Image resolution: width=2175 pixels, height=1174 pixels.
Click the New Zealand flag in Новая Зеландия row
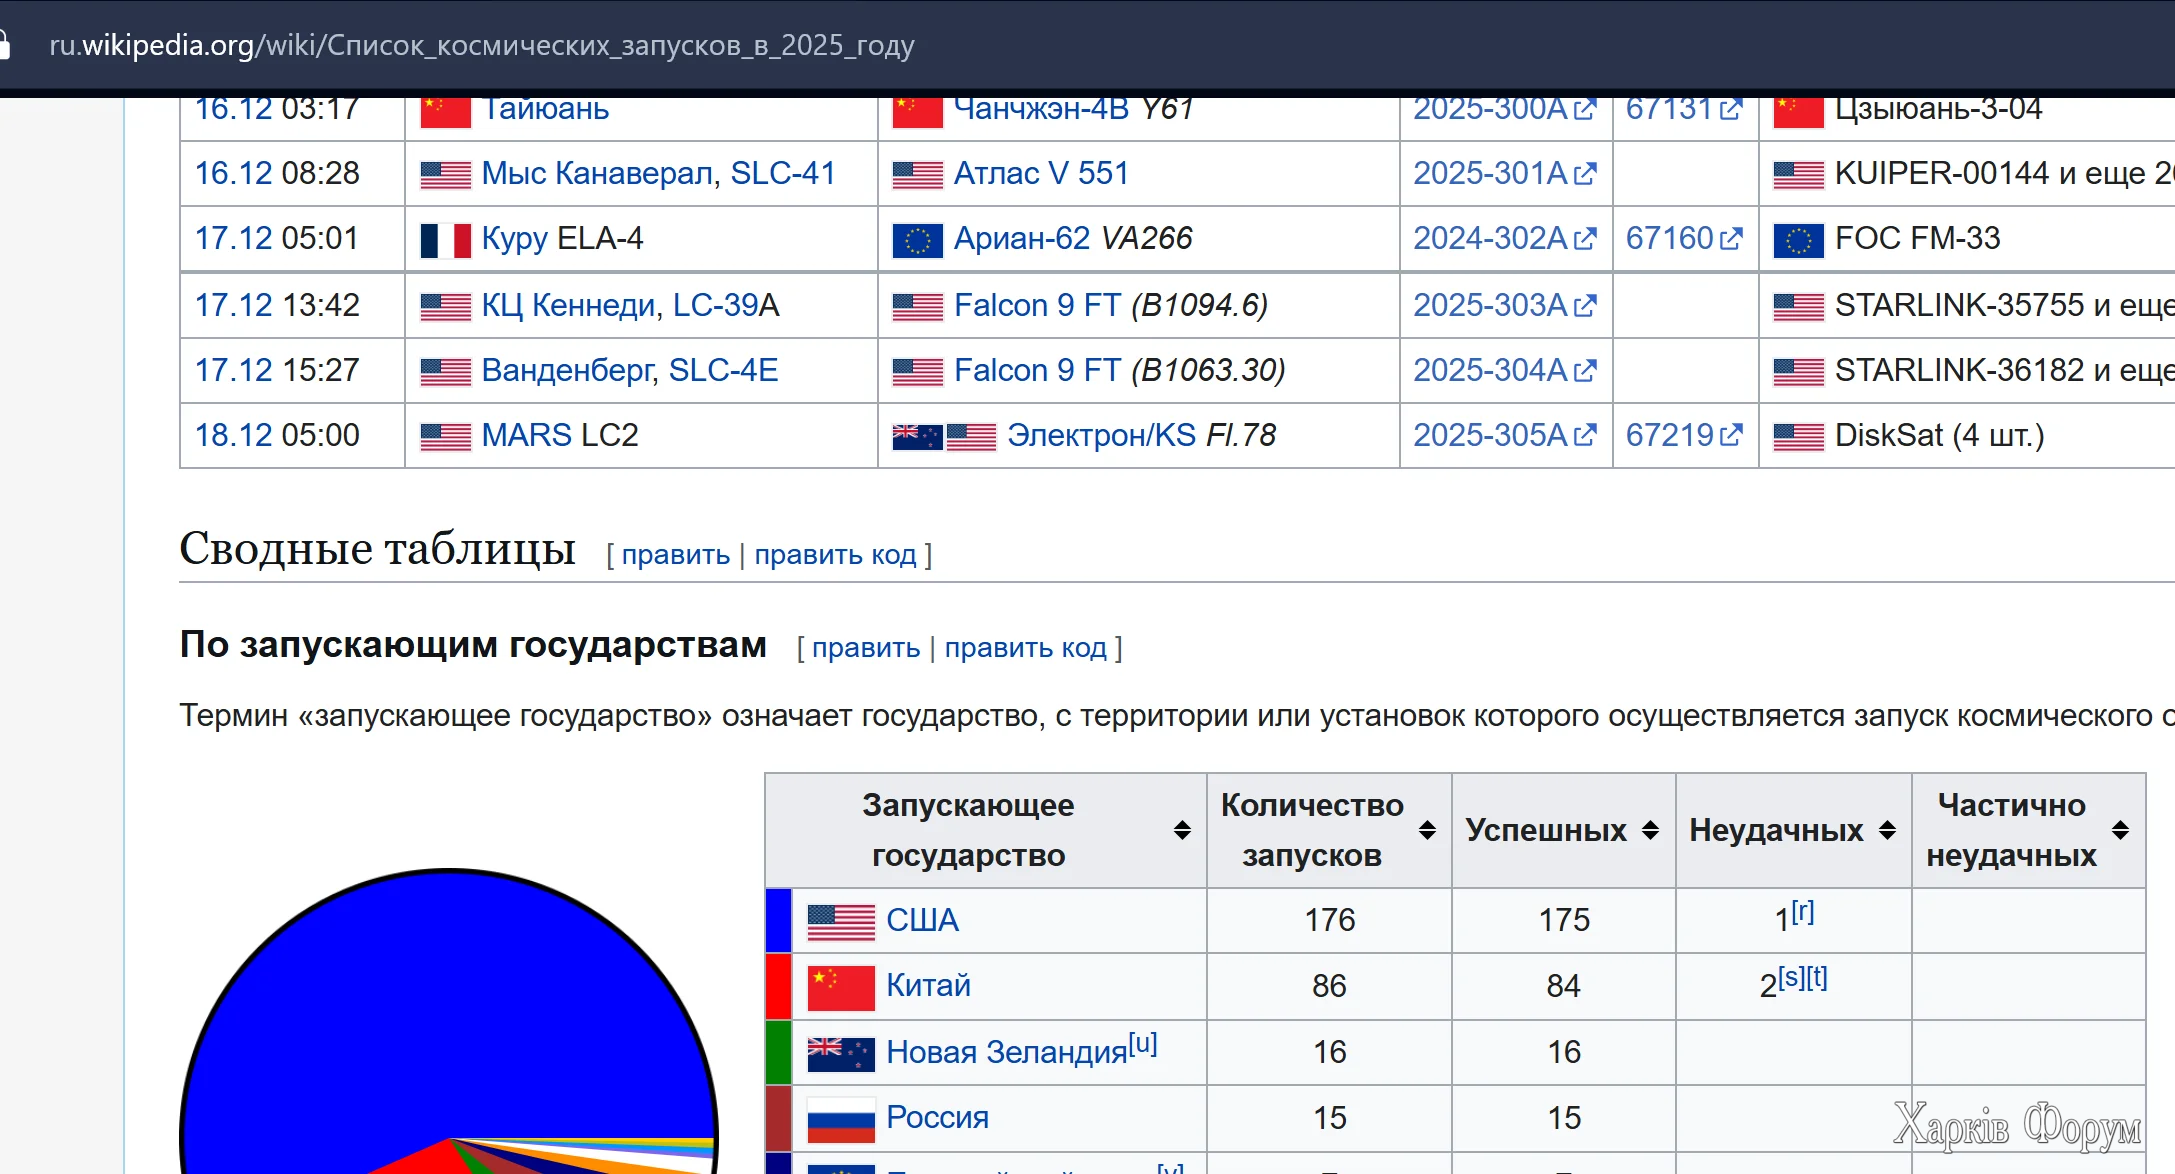[840, 1053]
